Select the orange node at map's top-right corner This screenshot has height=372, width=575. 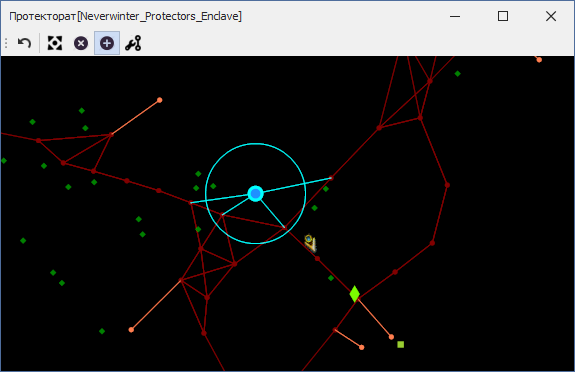(539, 59)
